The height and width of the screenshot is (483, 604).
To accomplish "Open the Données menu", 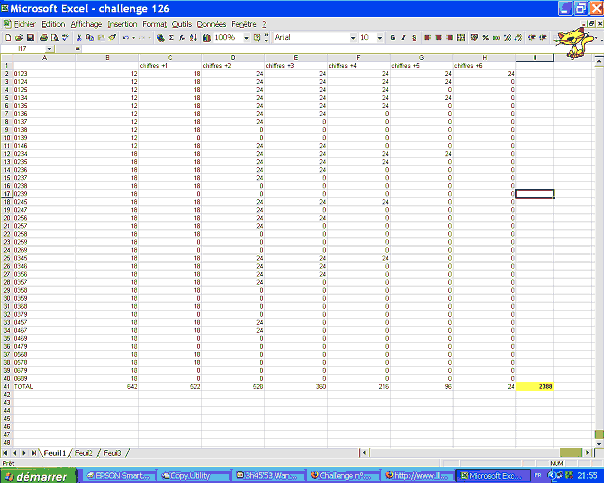I will click(x=210, y=23).
